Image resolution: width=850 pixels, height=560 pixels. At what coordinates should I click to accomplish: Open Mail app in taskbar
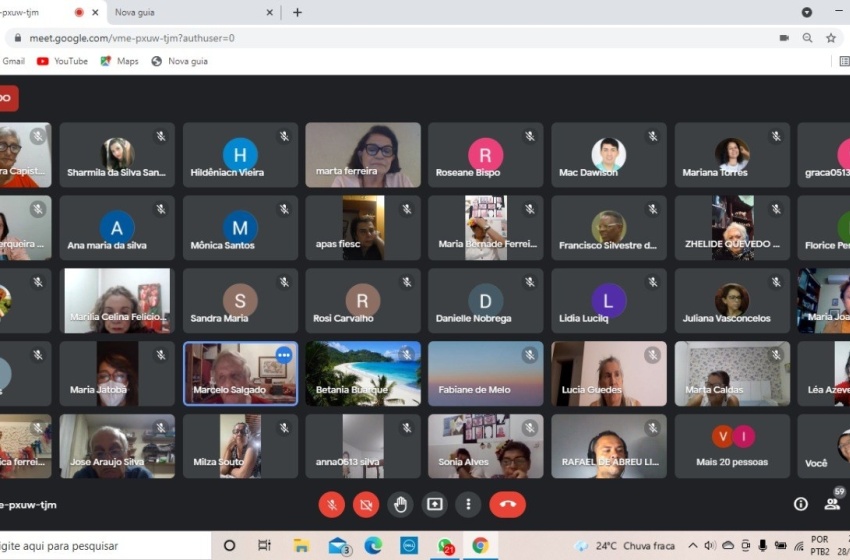pos(339,546)
